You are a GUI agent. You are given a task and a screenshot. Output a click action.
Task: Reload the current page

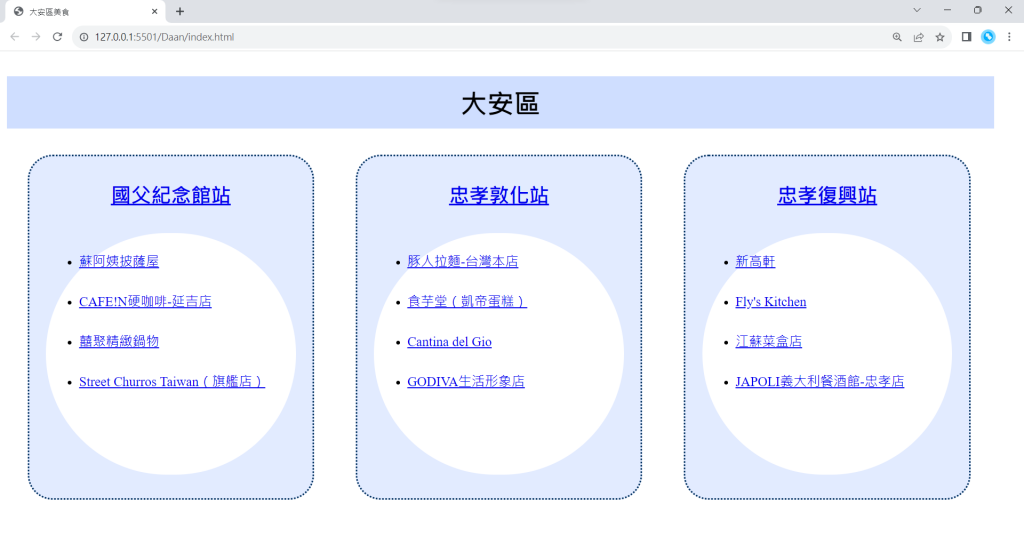pos(57,37)
